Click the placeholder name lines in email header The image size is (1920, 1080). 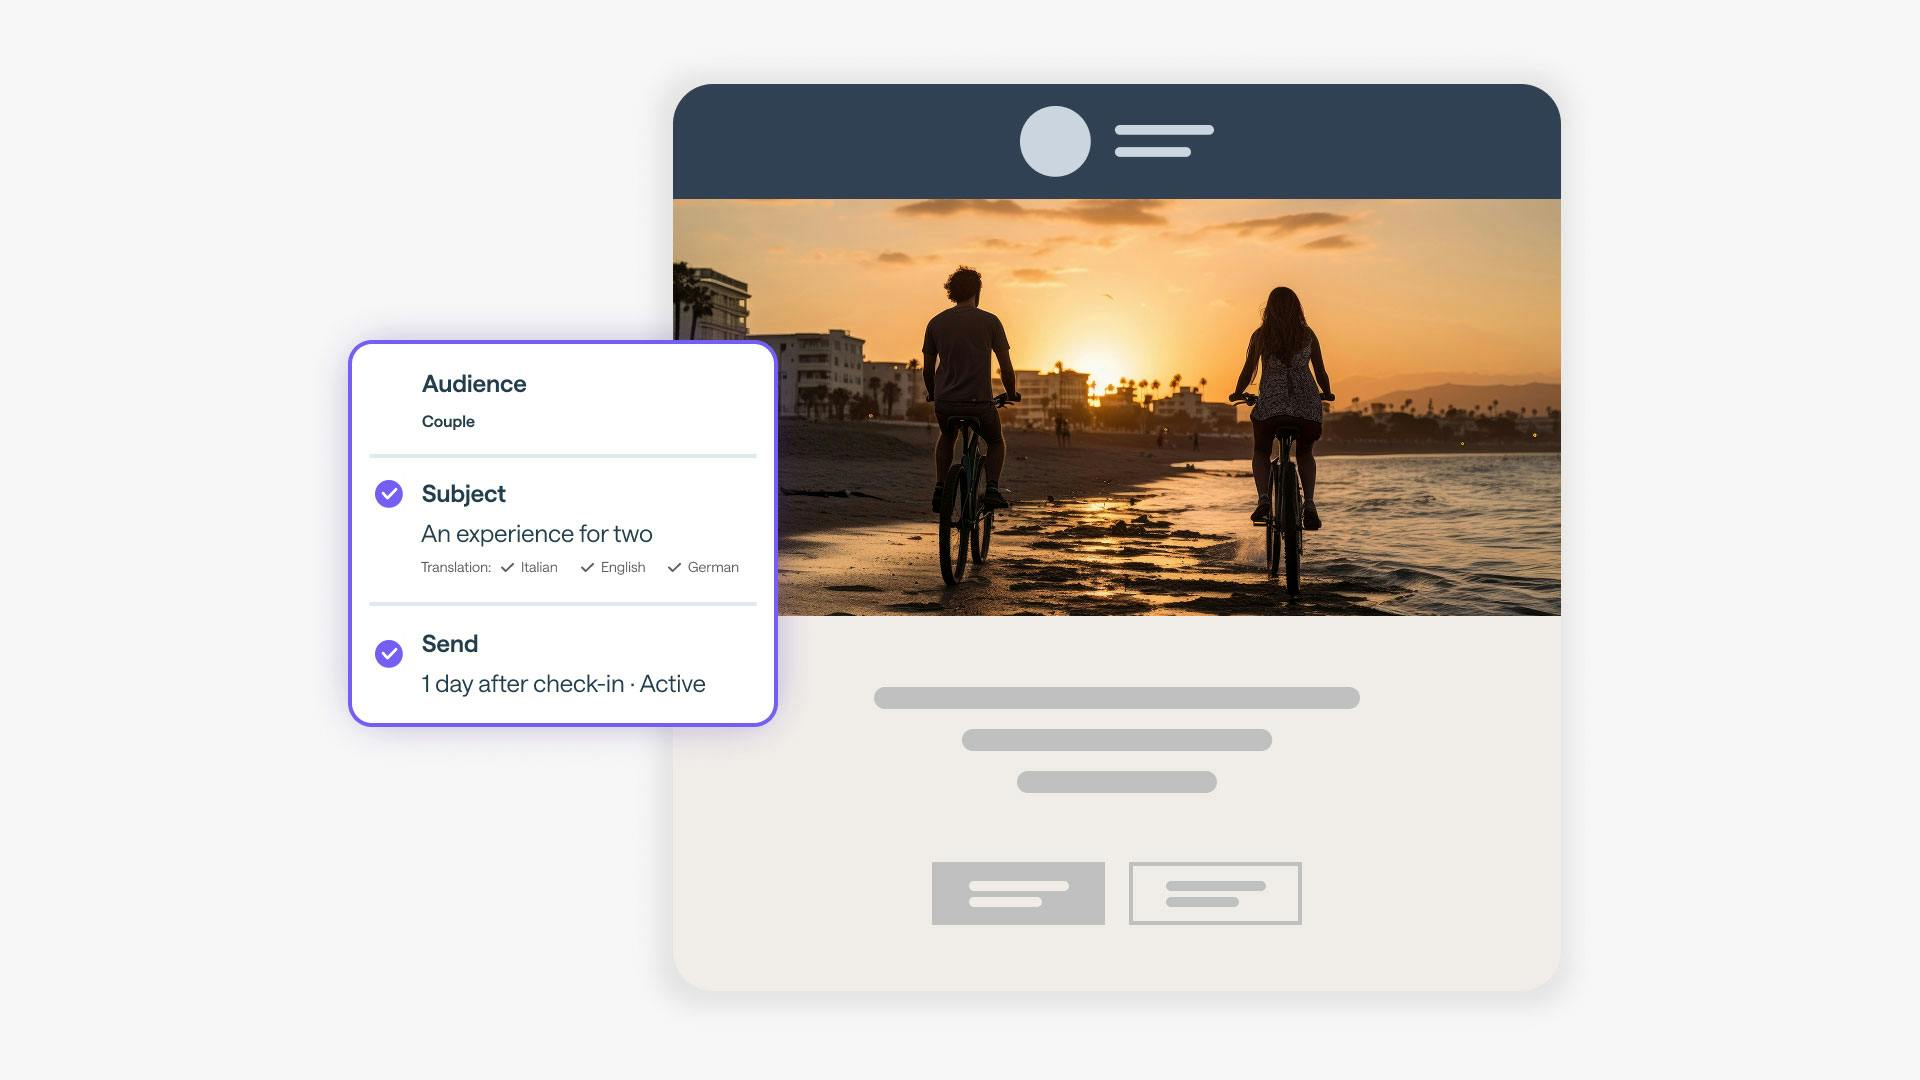(1164, 141)
